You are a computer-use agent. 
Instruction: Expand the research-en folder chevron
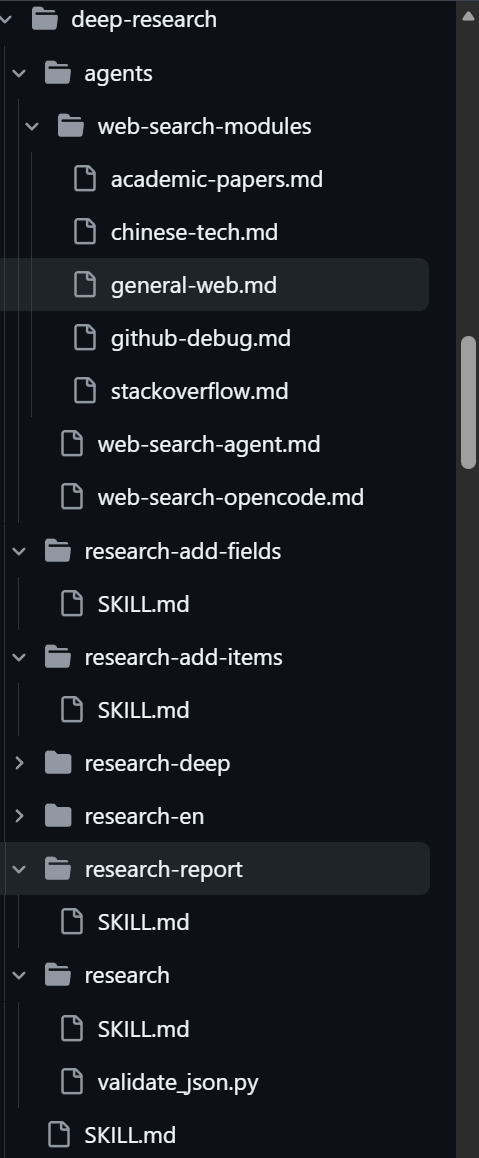[x=19, y=816]
